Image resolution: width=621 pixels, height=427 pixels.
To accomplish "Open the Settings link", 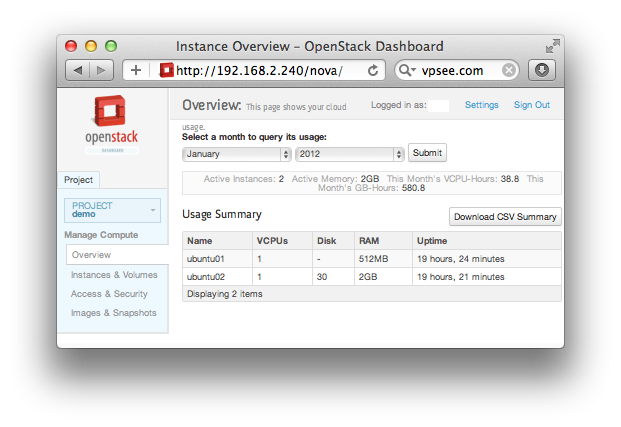I will (482, 105).
